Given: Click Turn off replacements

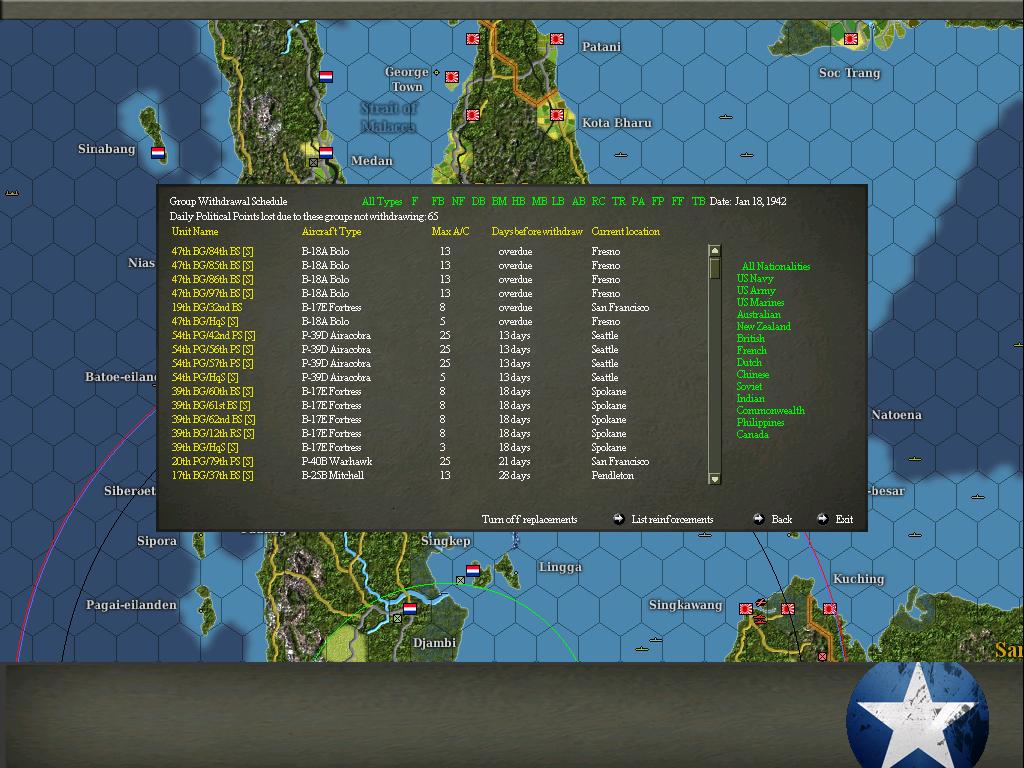Looking at the screenshot, I should (530, 520).
